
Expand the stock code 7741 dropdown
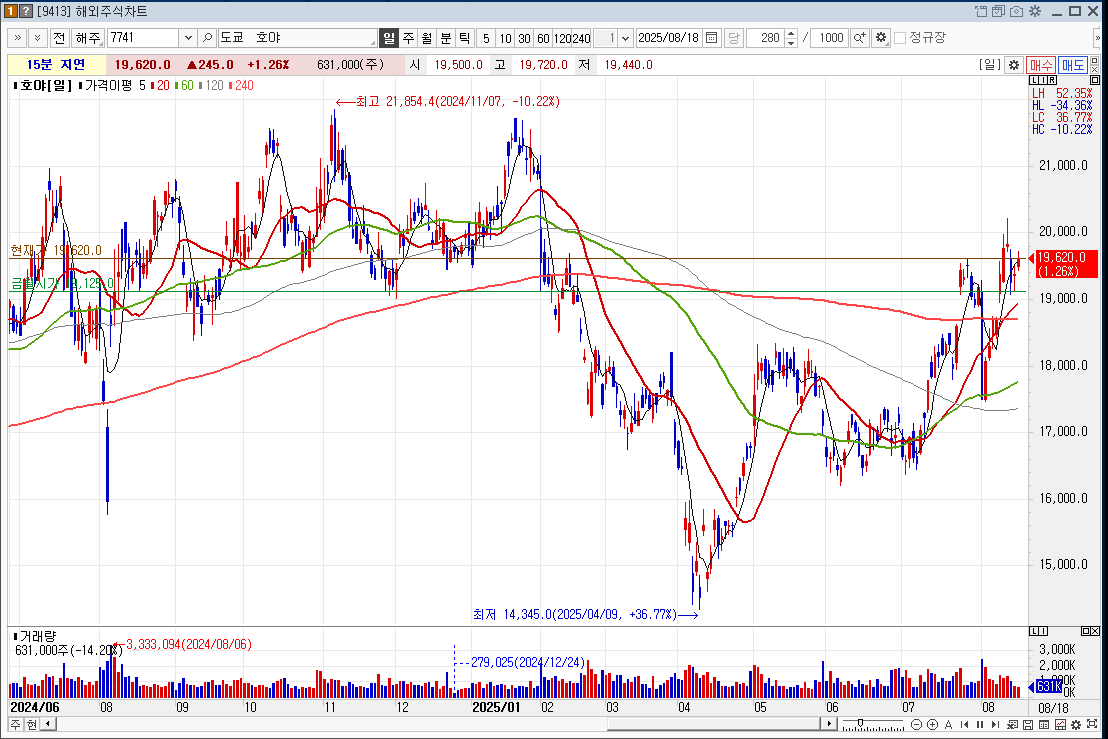187,38
